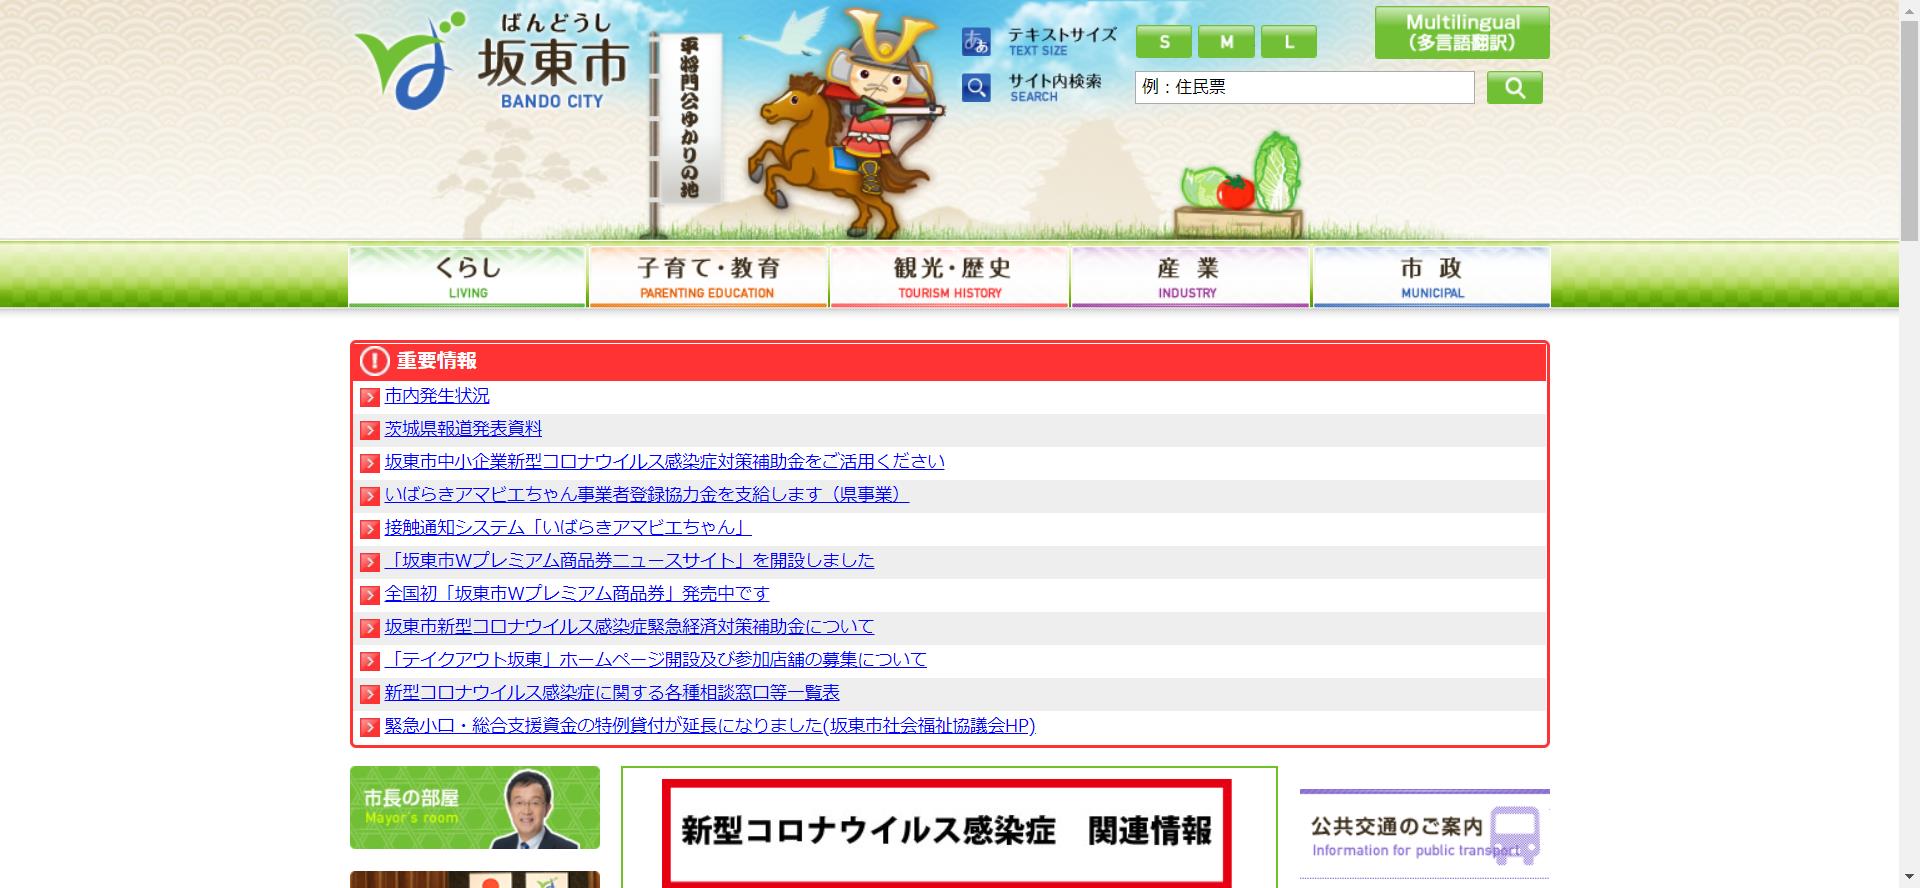Open the 産業 INDUSTRY menu

tap(1190, 277)
